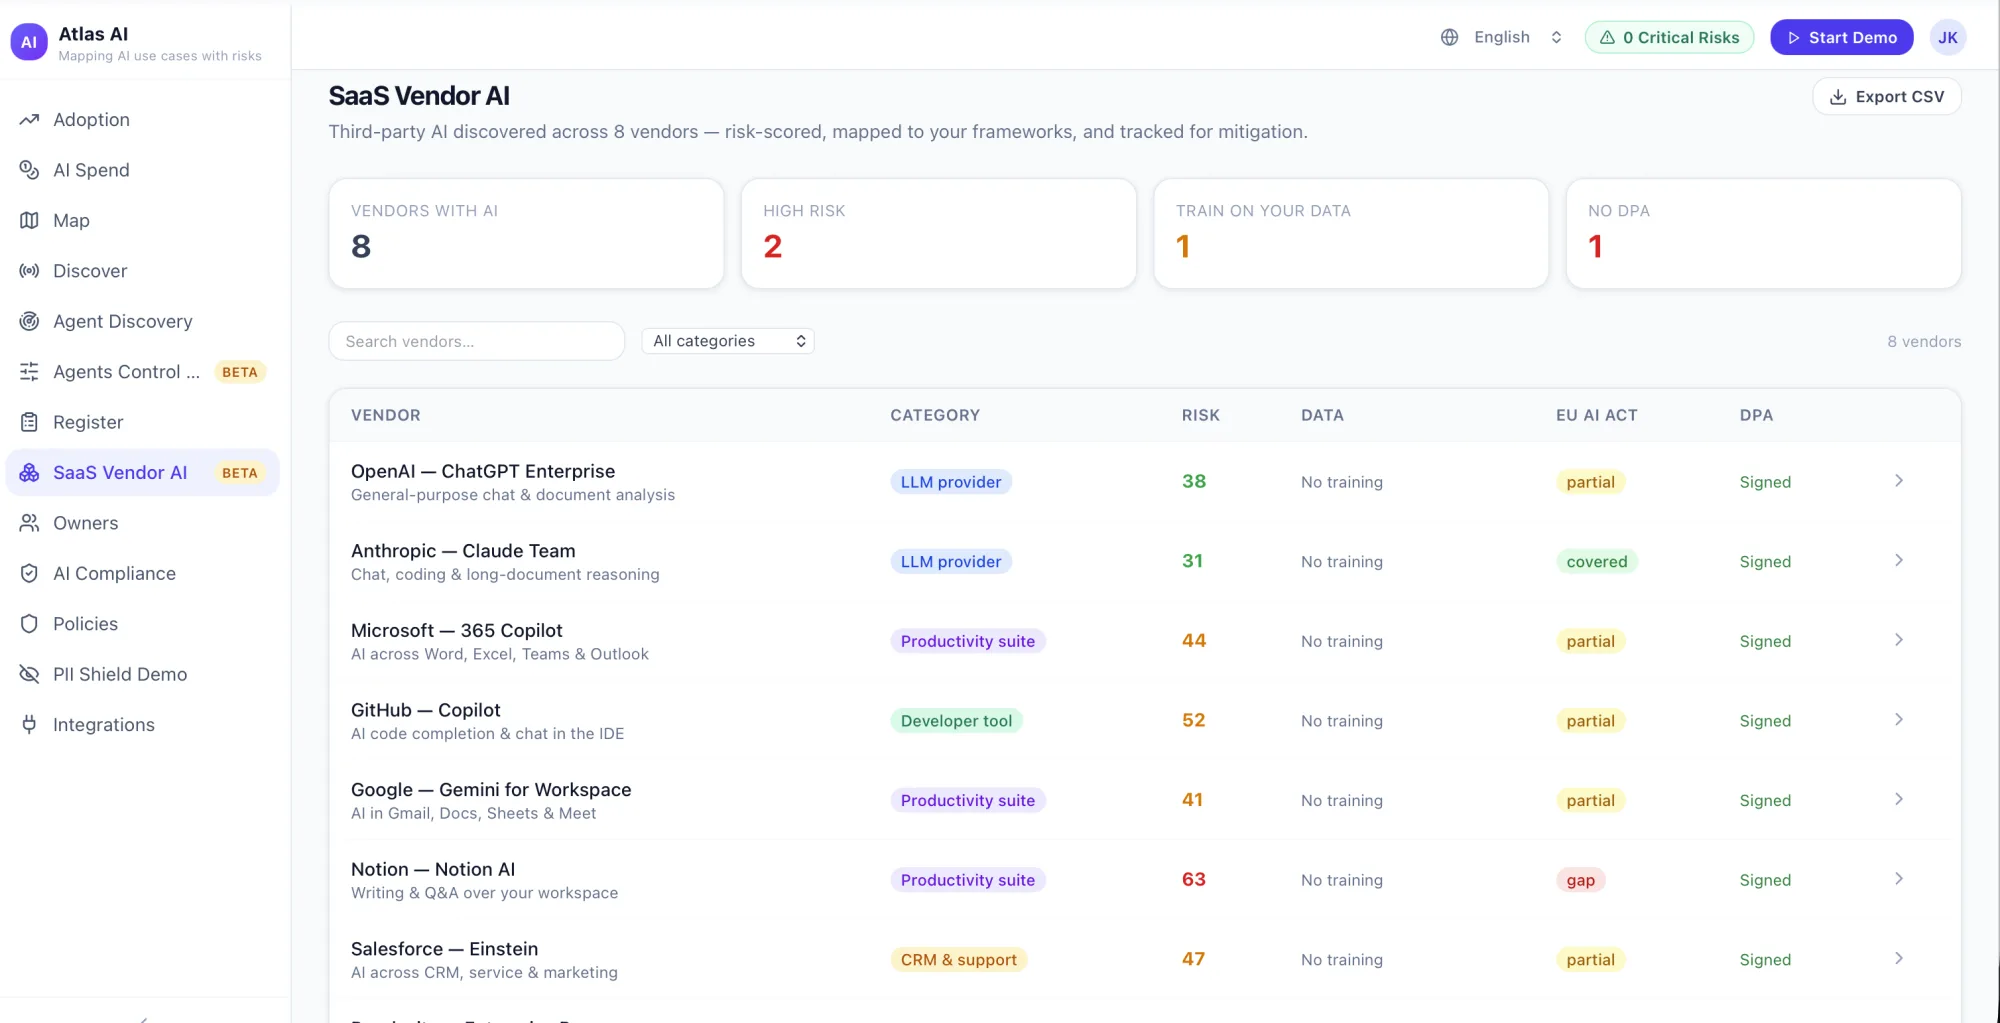This screenshot has width=2000, height=1023.
Task: Click the AI Compliance shield-check icon
Action: point(29,573)
